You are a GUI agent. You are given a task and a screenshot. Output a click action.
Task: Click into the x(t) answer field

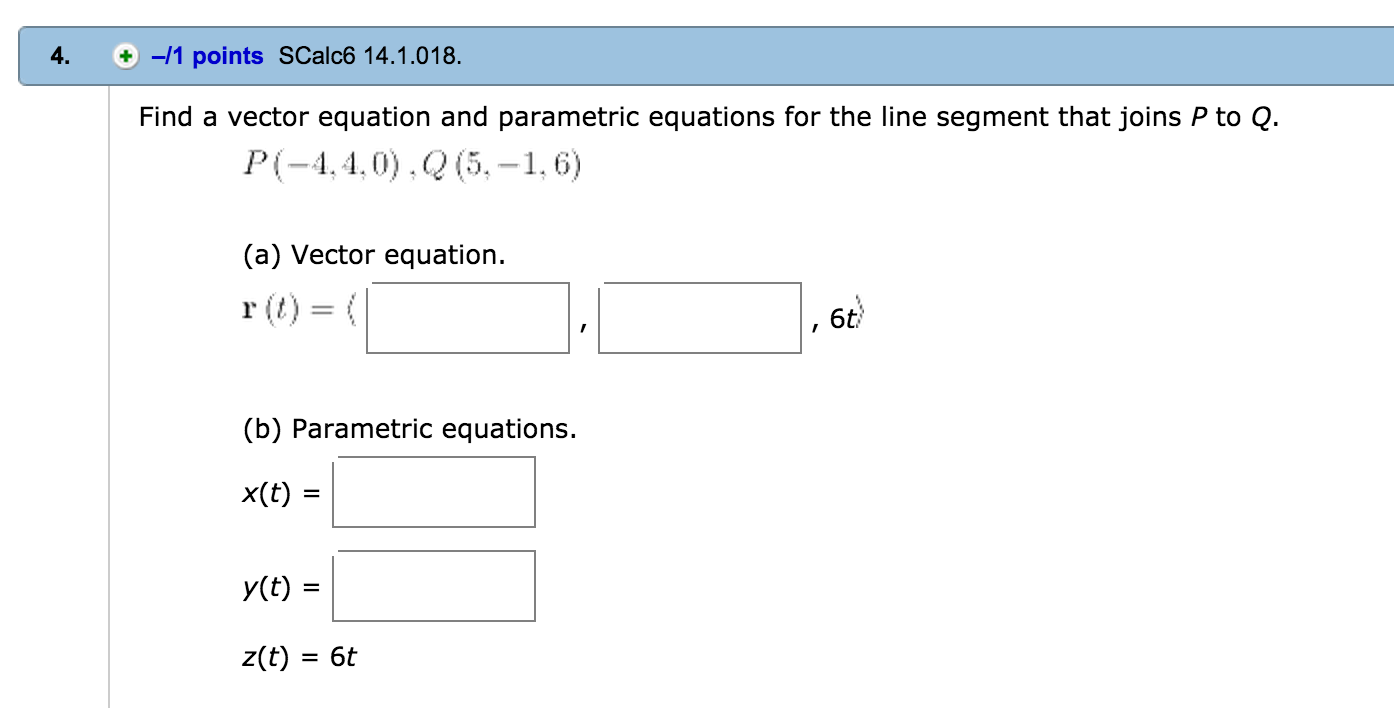click(434, 492)
